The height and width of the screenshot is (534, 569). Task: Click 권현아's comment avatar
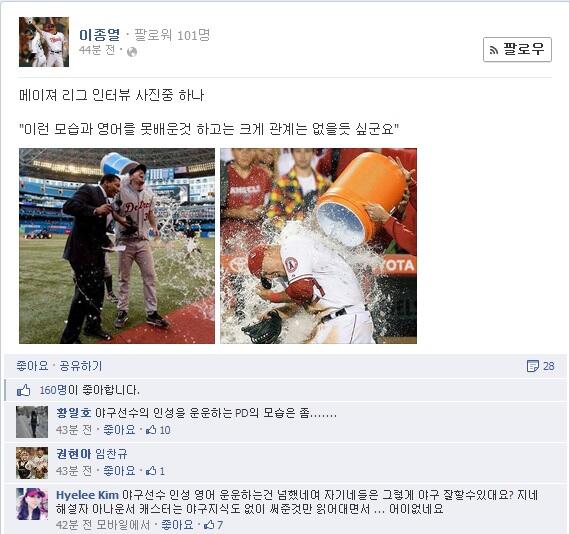(32, 463)
